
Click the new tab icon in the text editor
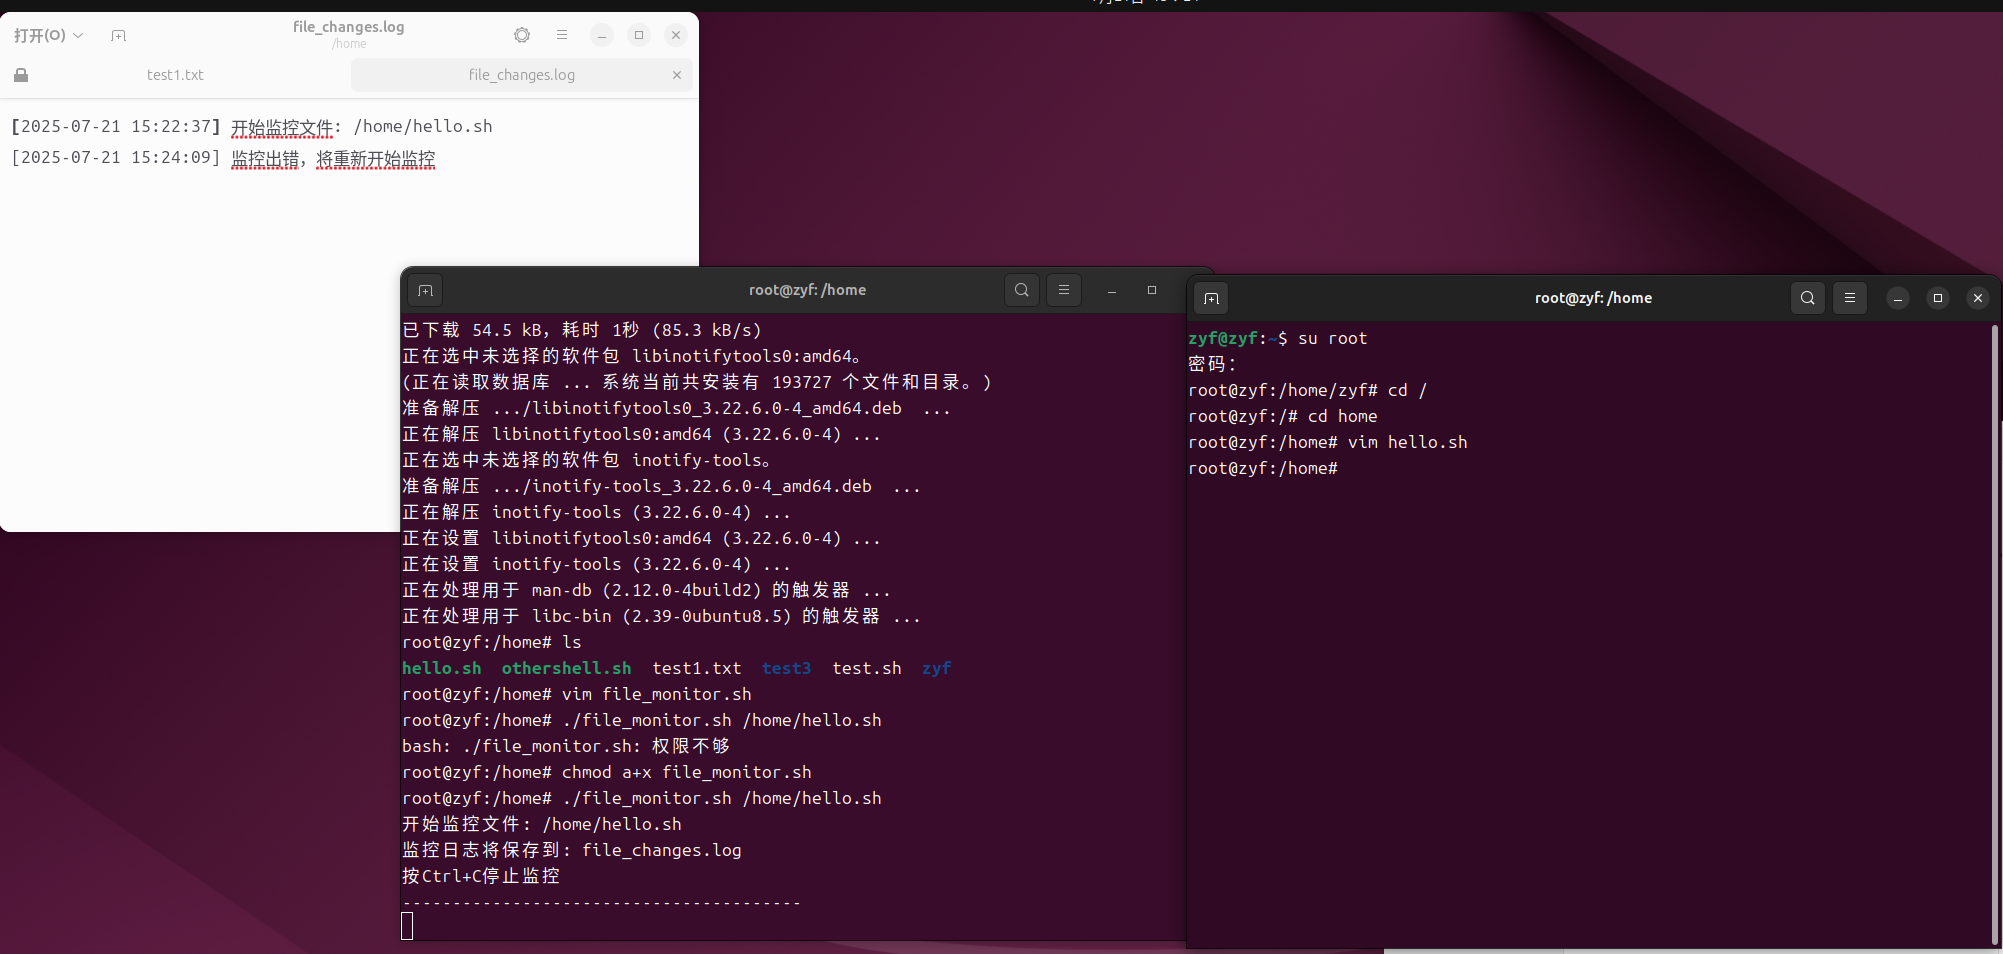click(x=119, y=36)
